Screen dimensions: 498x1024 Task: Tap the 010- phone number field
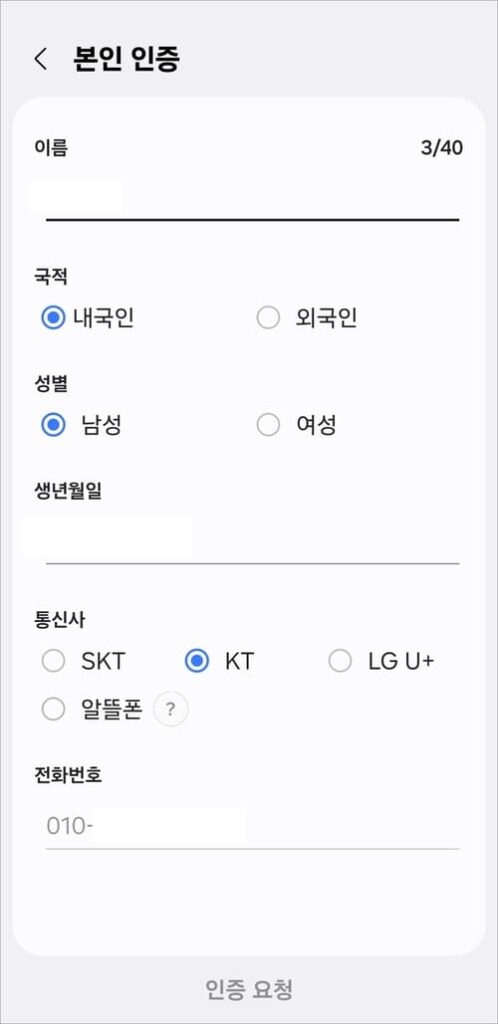click(x=252, y=827)
